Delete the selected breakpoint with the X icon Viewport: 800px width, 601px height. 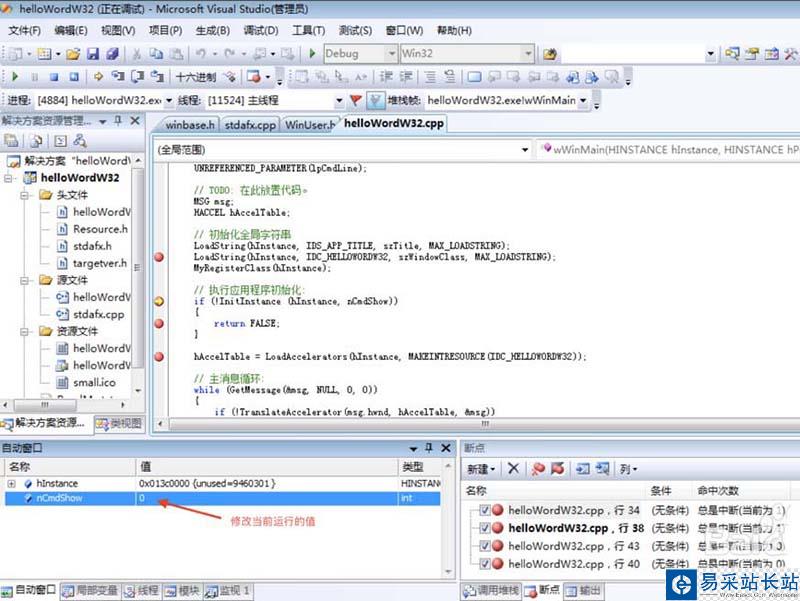pos(513,468)
